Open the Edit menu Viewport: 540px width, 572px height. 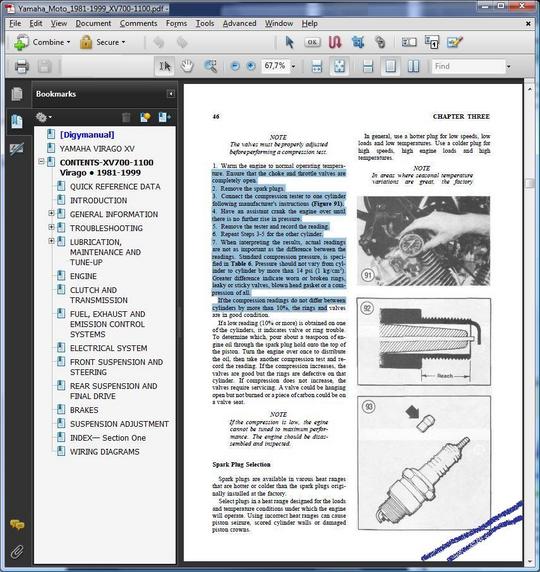click(36, 24)
